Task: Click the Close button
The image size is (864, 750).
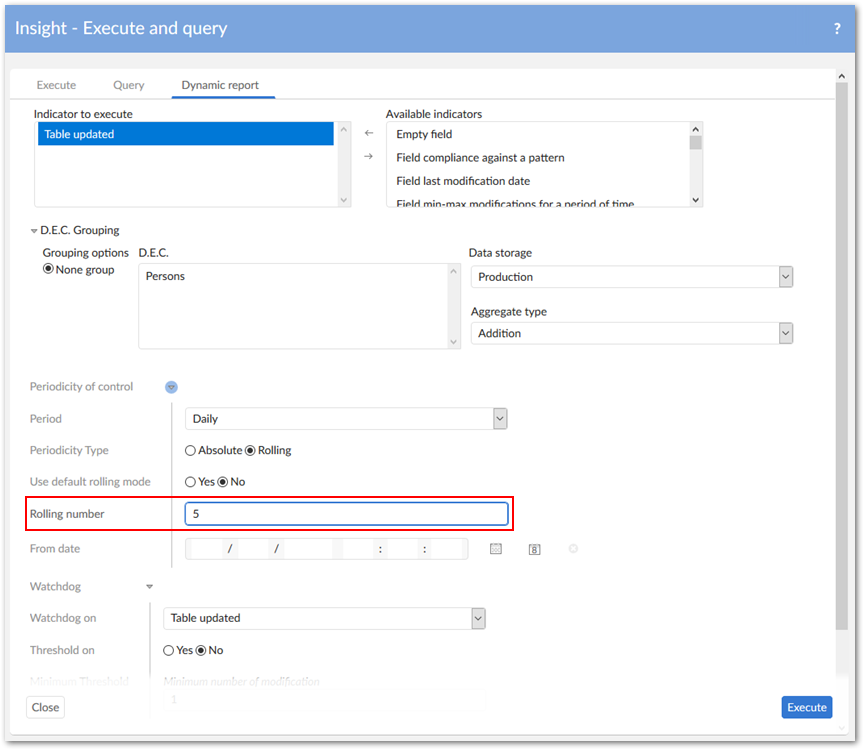Action: click(x=45, y=707)
